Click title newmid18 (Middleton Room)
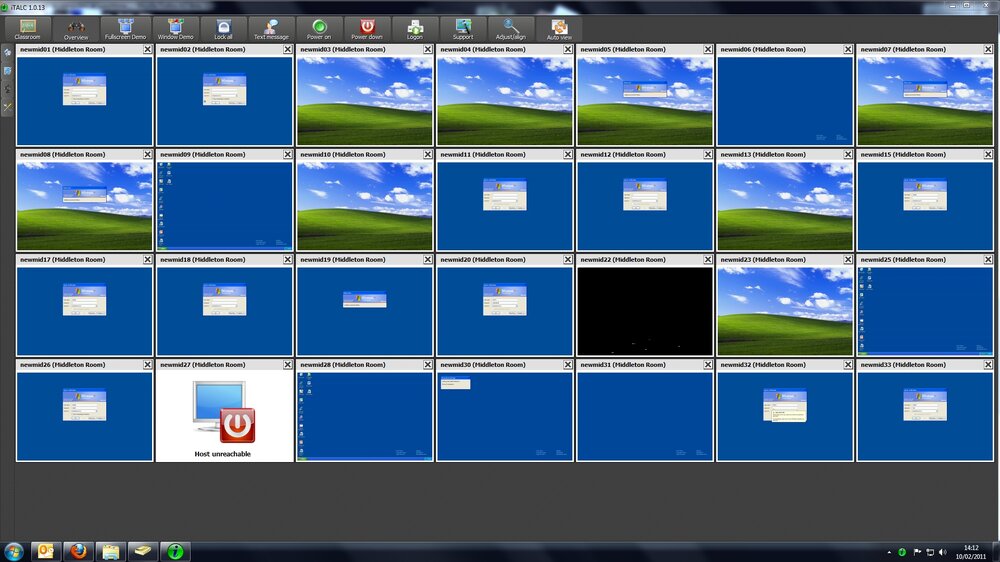Viewport: 1000px width, 562px height. (x=202, y=260)
